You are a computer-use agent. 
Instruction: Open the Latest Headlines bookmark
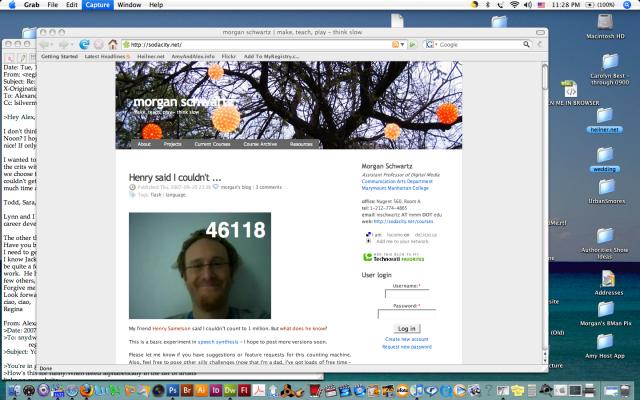click(x=105, y=56)
